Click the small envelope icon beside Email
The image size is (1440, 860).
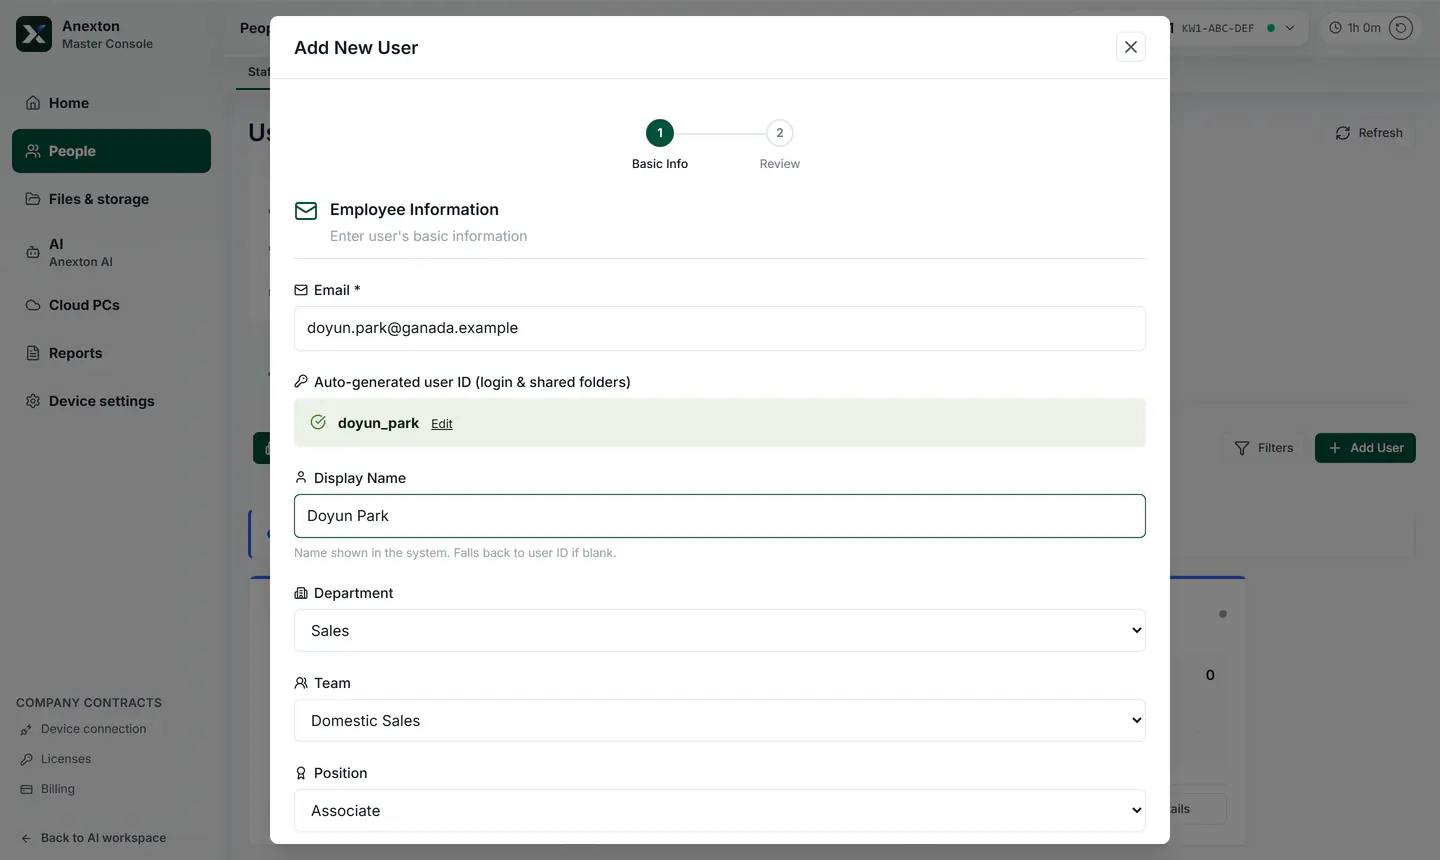pyautogui.click(x=301, y=290)
